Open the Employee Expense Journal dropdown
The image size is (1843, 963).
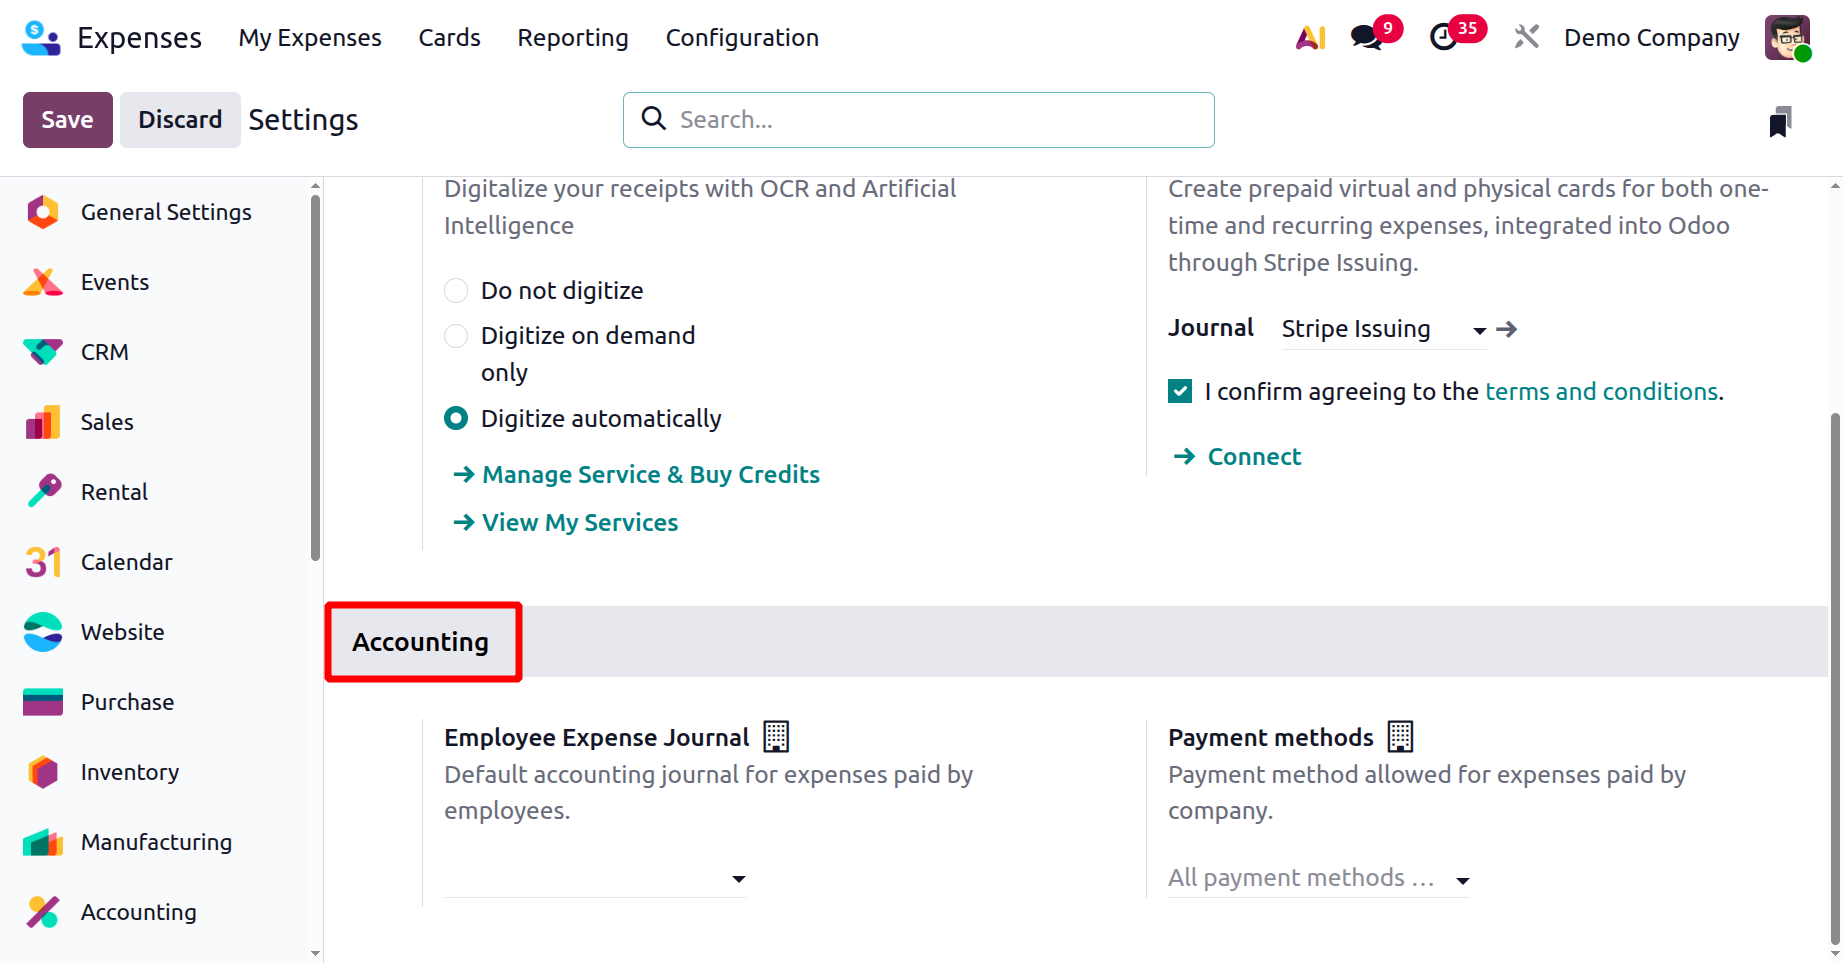point(738,879)
